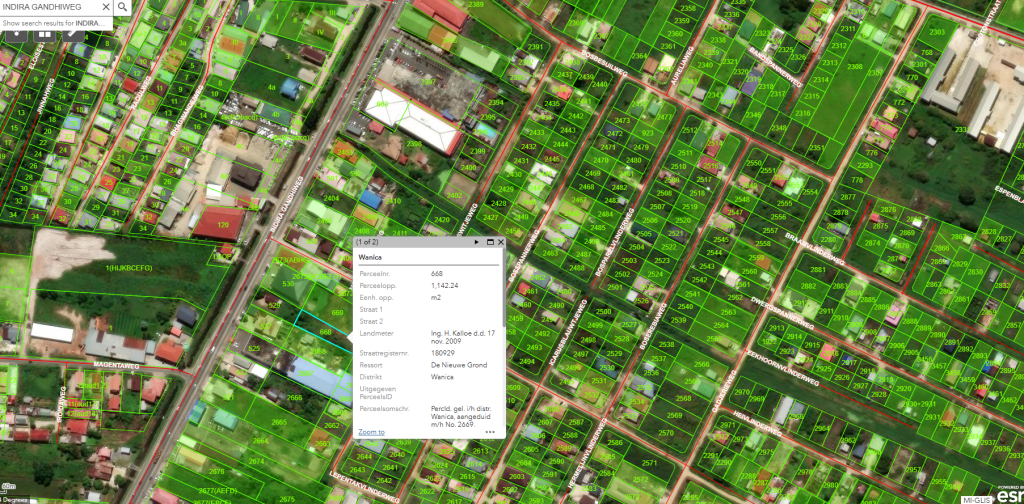Select the cyan-highlighted parcel 668

(x=325, y=332)
